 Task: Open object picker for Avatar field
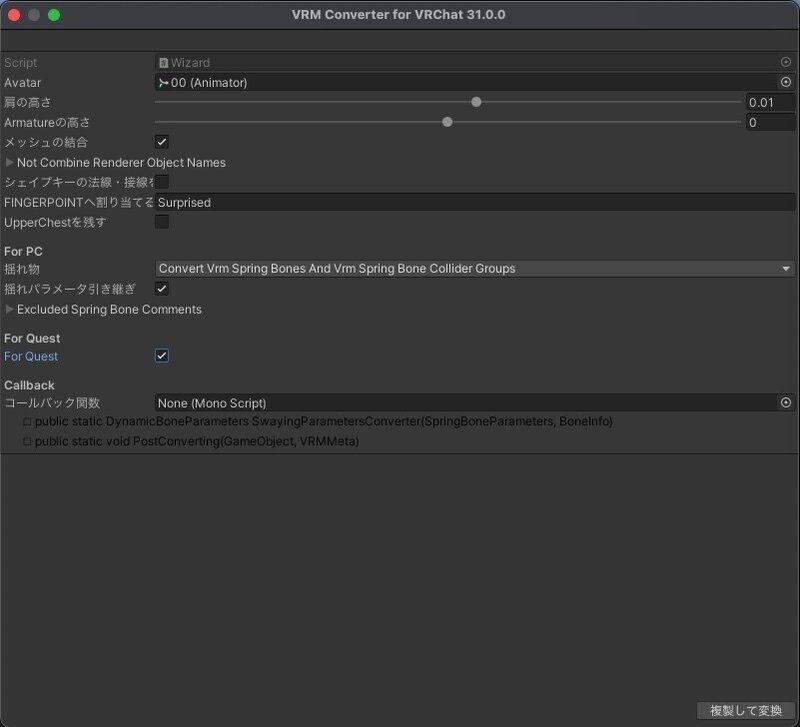coord(786,82)
